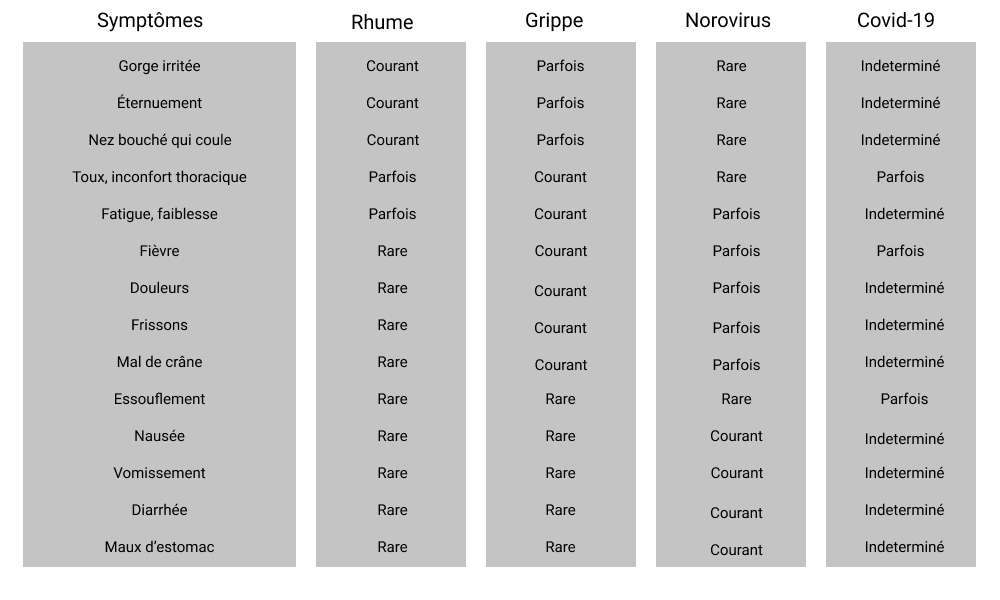Click the Covid-19 column heading
Viewport: 1000px width, 600px height.
(896, 20)
